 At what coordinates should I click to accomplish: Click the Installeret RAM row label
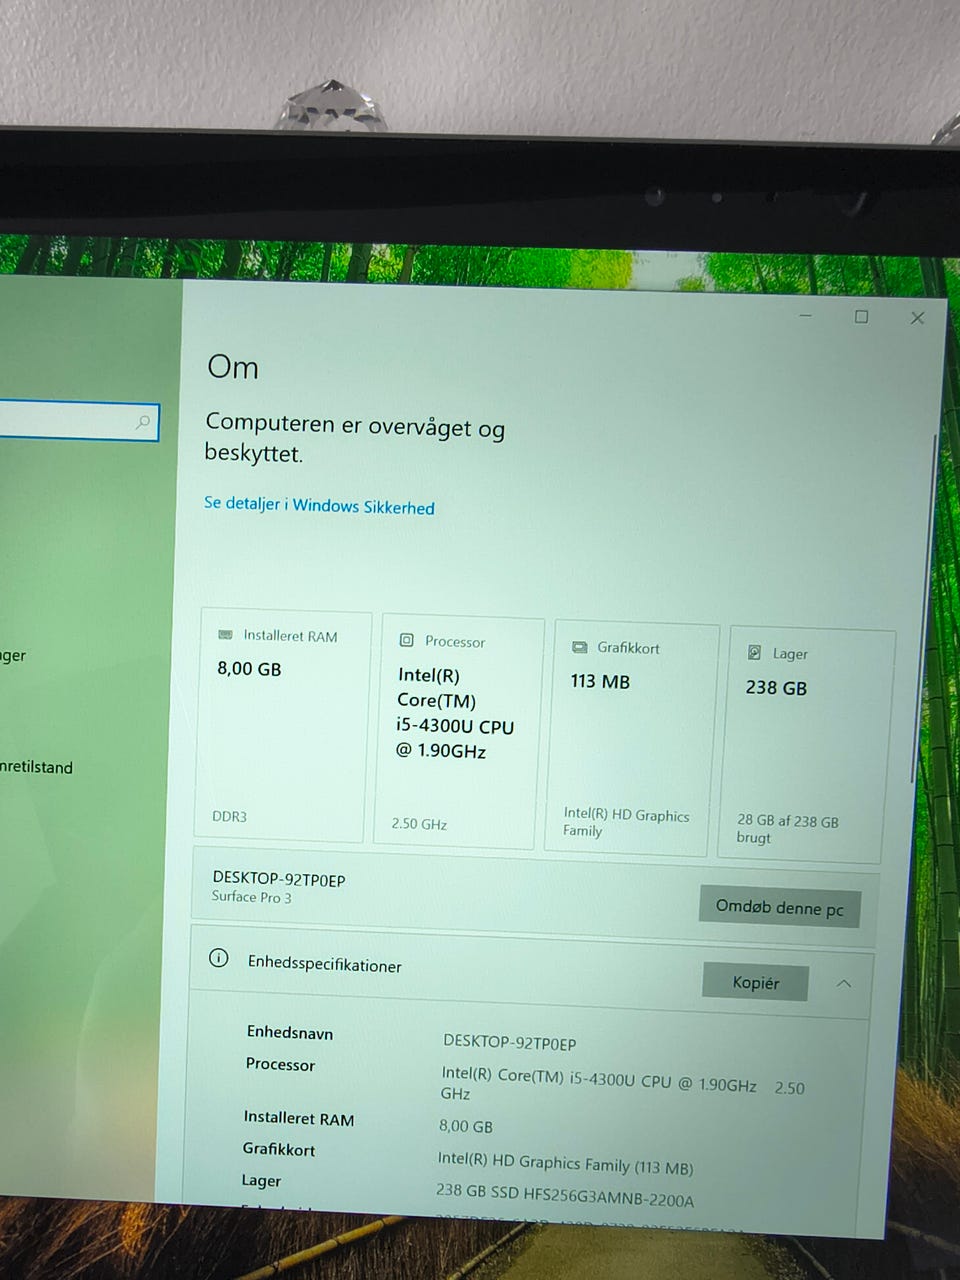pyautogui.click(x=298, y=1118)
